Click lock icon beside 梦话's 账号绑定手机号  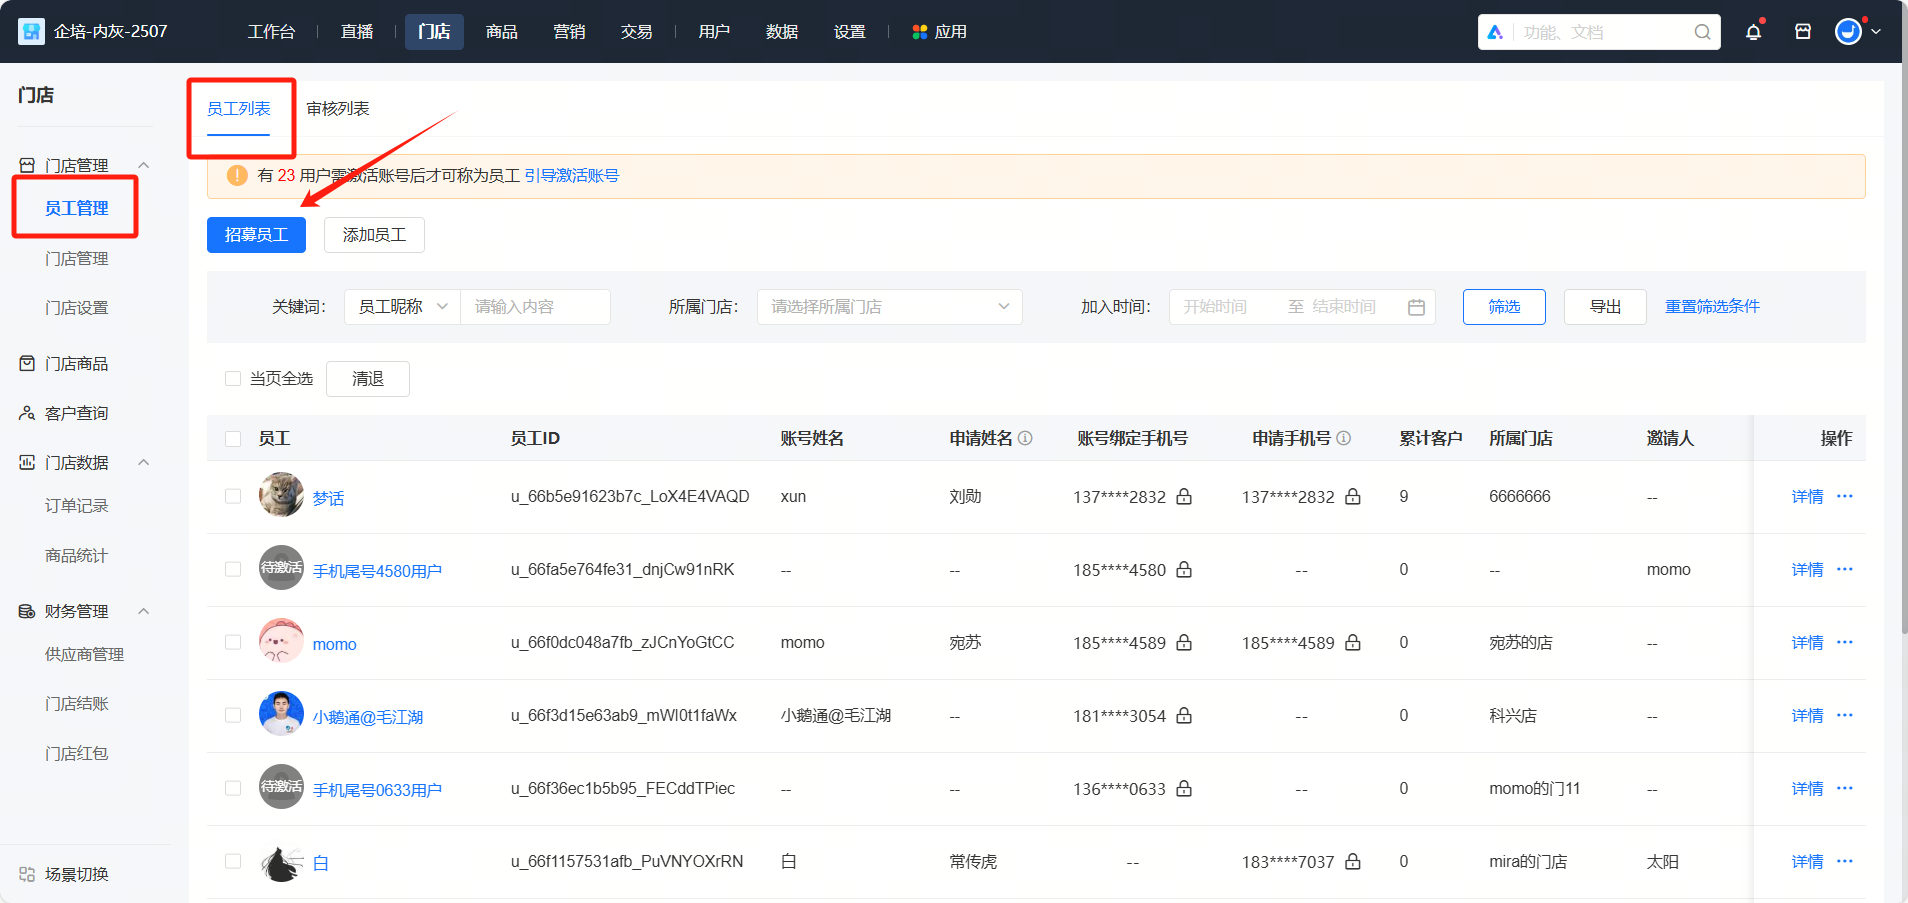[x=1184, y=496]
